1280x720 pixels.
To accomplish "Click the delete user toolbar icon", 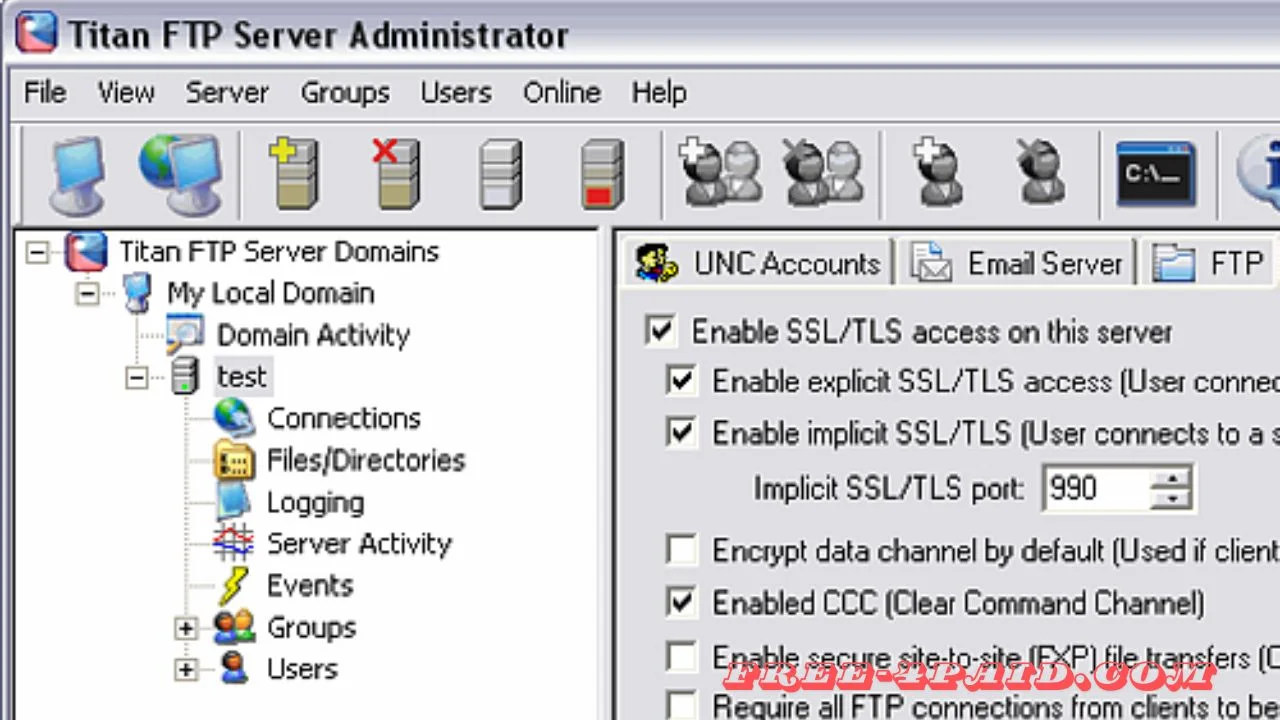I will 1040,173.
